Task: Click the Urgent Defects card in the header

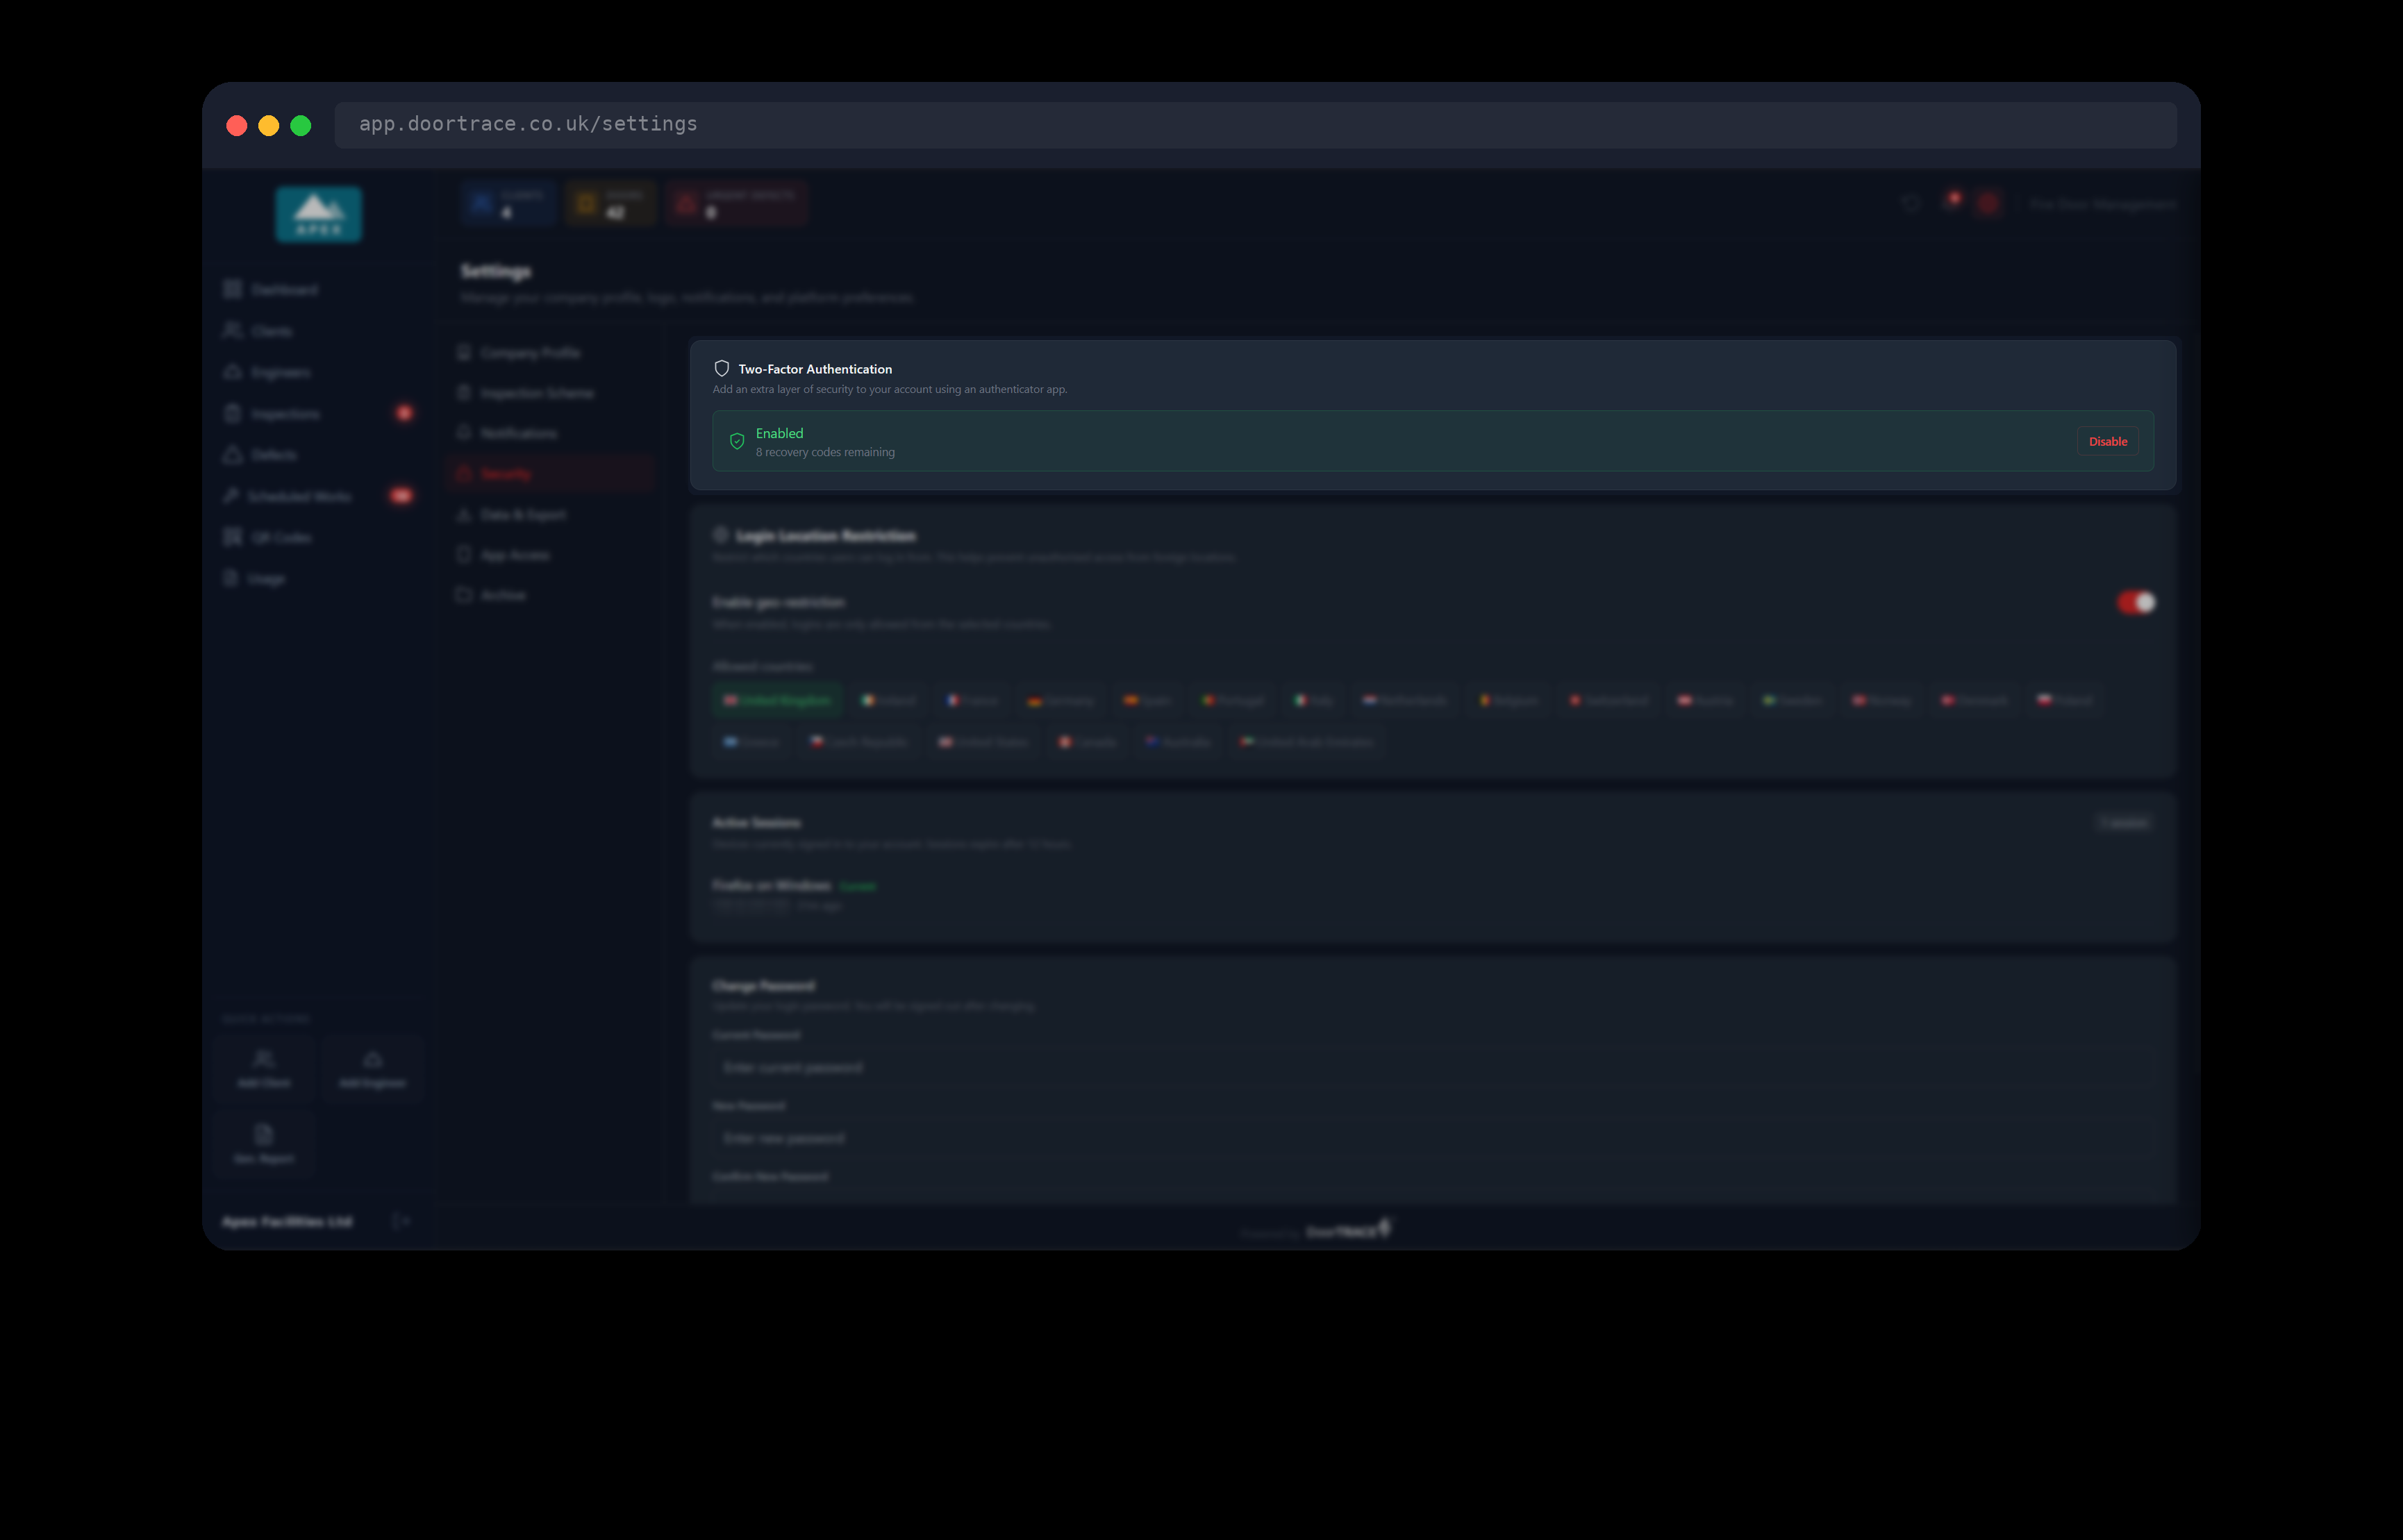Action: [737, 204]
